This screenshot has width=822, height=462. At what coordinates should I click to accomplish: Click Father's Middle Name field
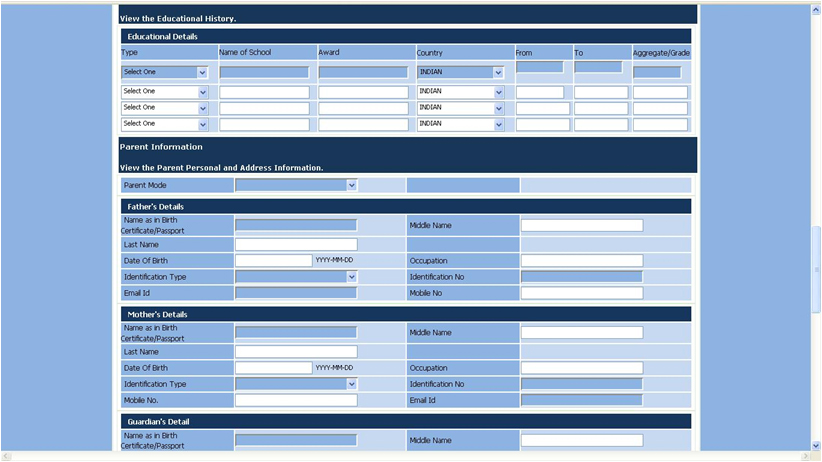coord(582,225)
